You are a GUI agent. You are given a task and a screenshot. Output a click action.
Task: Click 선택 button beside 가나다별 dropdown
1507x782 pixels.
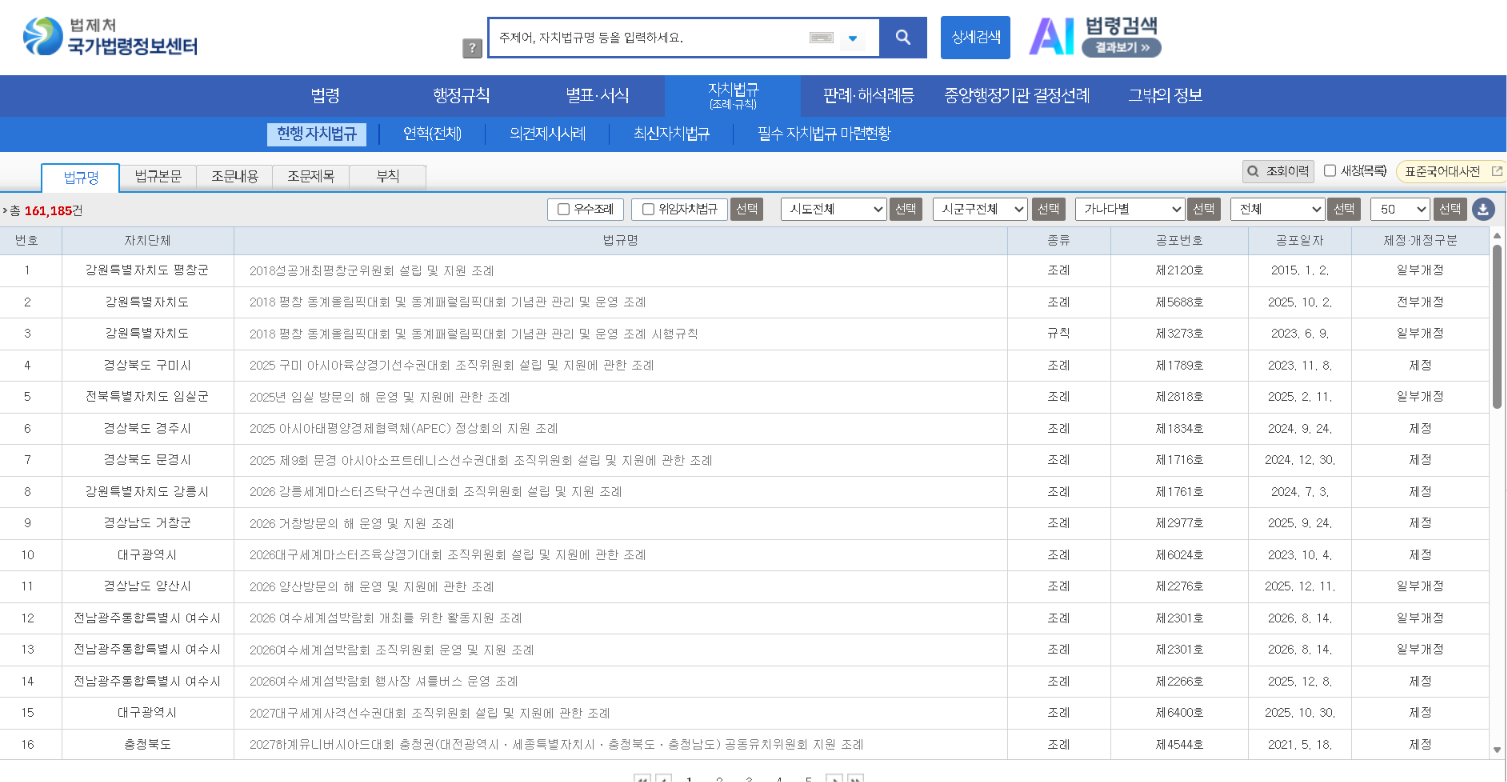tap(1204, 209)
